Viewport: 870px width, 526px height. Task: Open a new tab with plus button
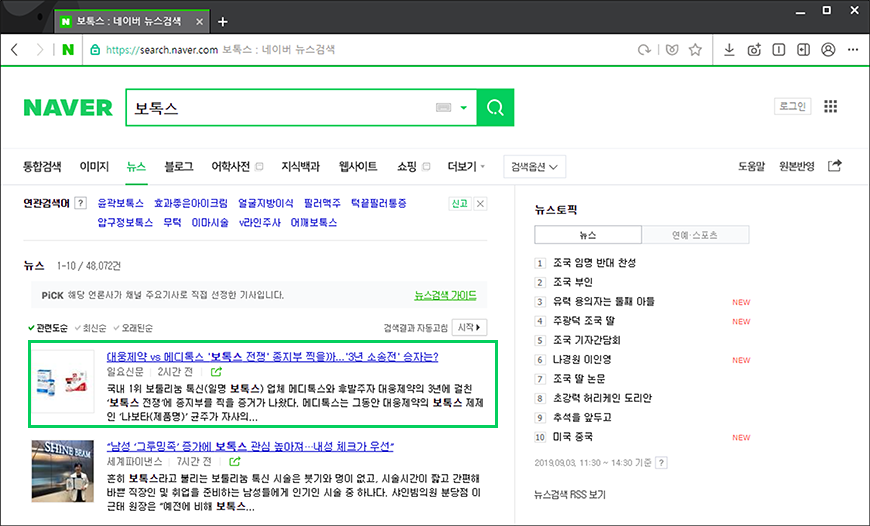pyautogui.click(x=222, y=22)
